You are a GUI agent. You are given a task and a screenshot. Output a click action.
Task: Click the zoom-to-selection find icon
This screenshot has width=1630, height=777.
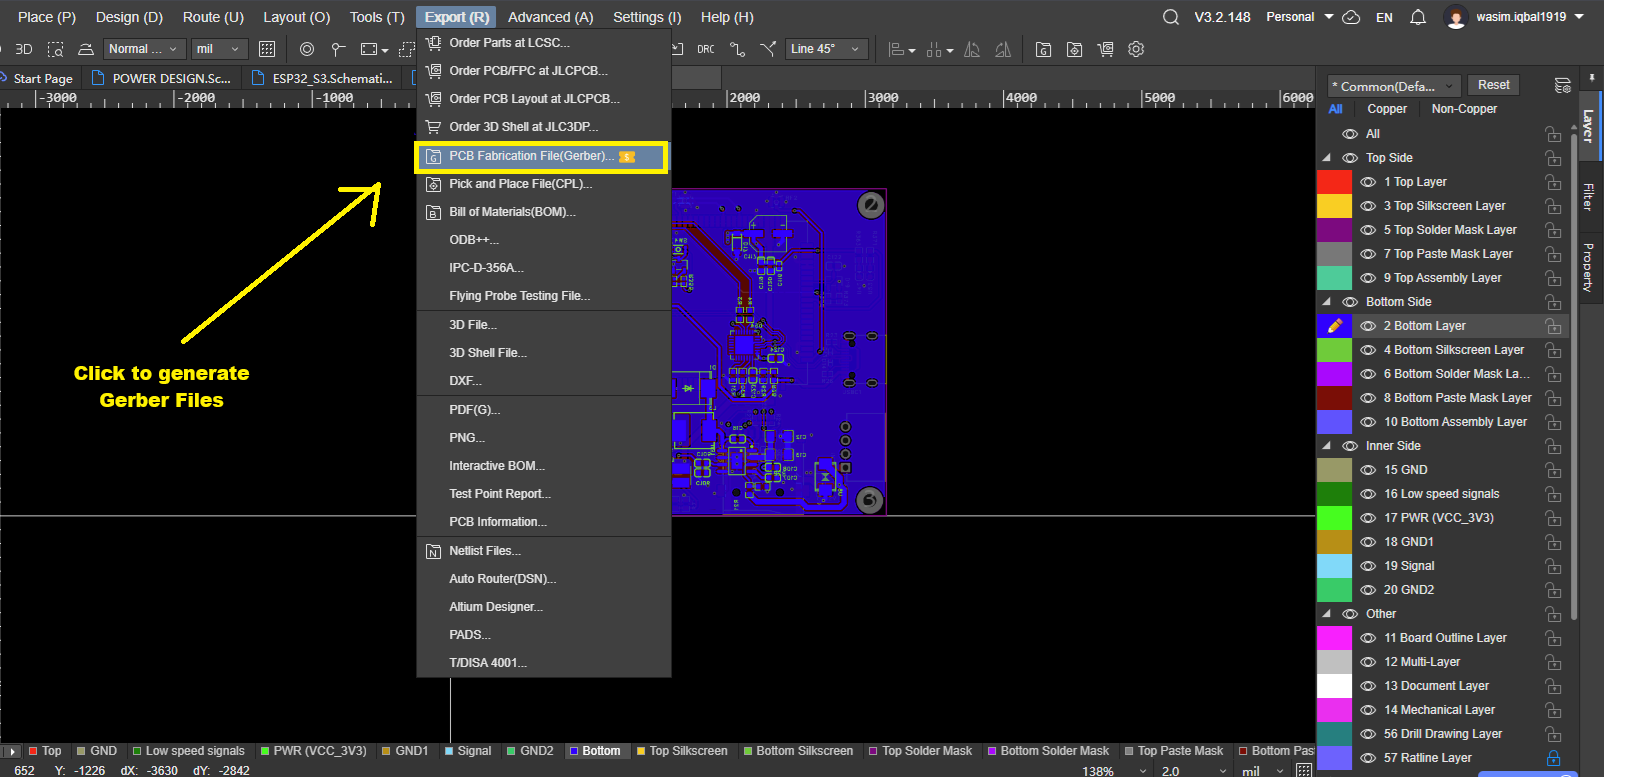(x=56, y=49)
